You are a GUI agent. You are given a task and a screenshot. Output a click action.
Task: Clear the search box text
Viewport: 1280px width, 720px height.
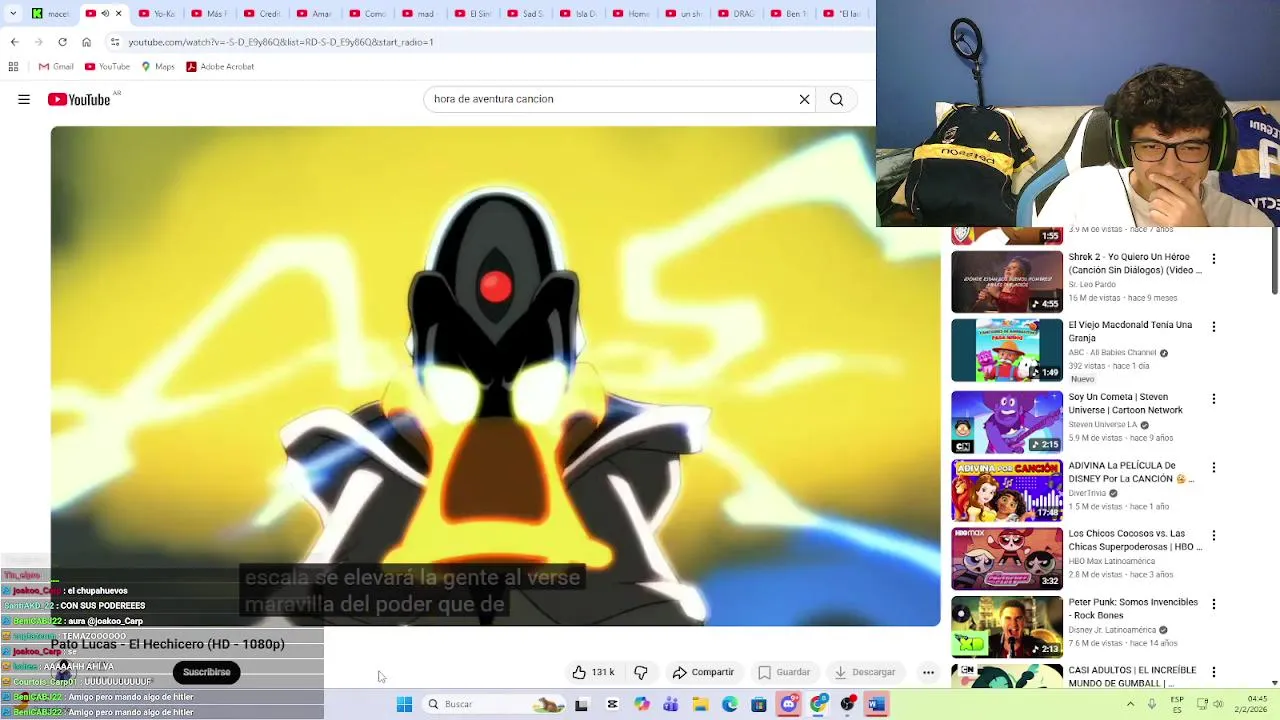click(804, 99)
